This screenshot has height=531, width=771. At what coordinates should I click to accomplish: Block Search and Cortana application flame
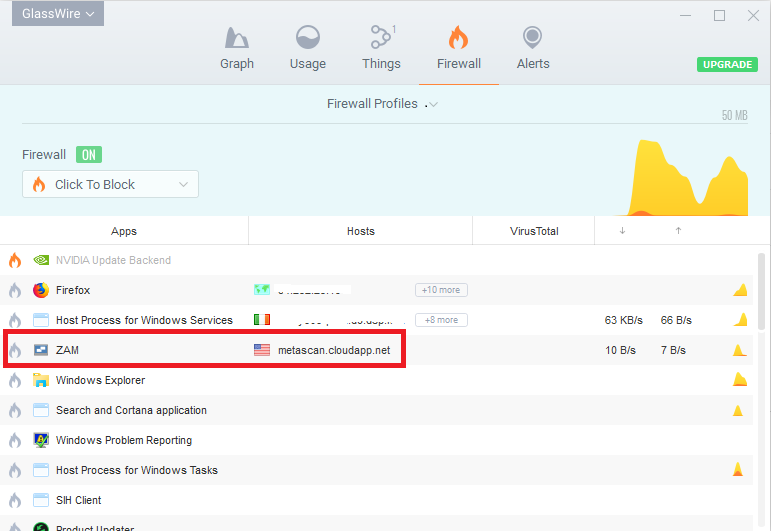click(15, 410)
